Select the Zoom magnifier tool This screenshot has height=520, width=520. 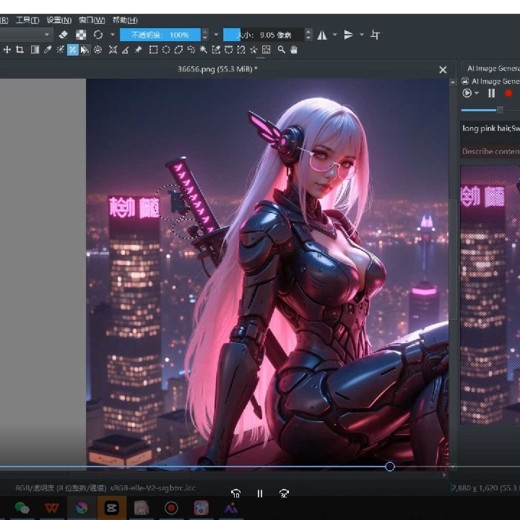pyautogui.click(x=281, y=50)
